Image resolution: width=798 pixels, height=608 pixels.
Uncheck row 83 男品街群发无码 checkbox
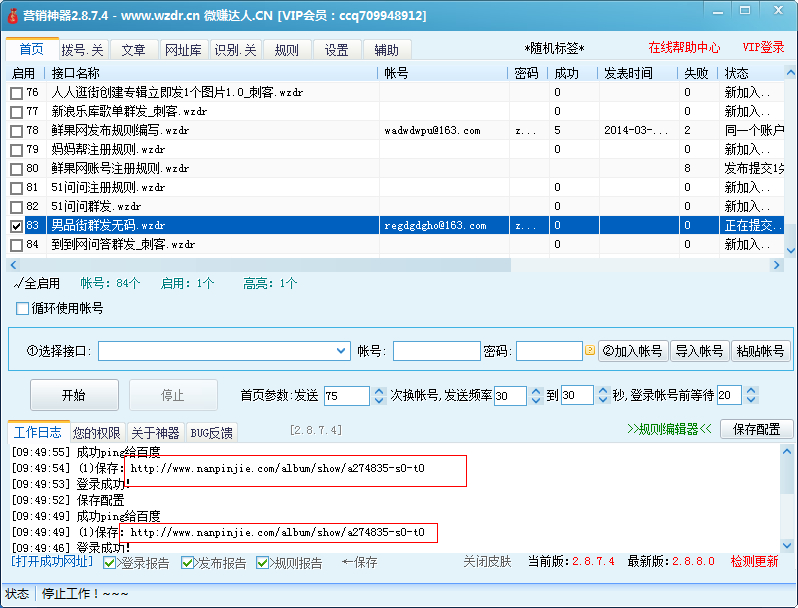pos(16,226)
